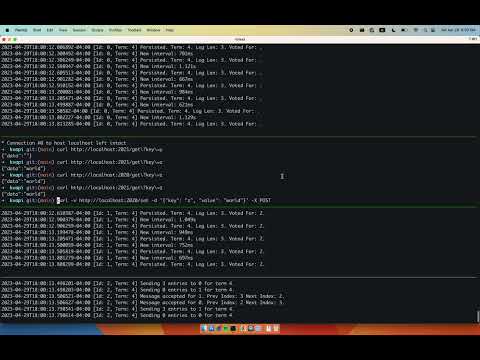Click the scrollbar in the bottom terminal pane
The width and height of the screenshot is (480, 360).
pyautogui.click(x=478, y=316)
